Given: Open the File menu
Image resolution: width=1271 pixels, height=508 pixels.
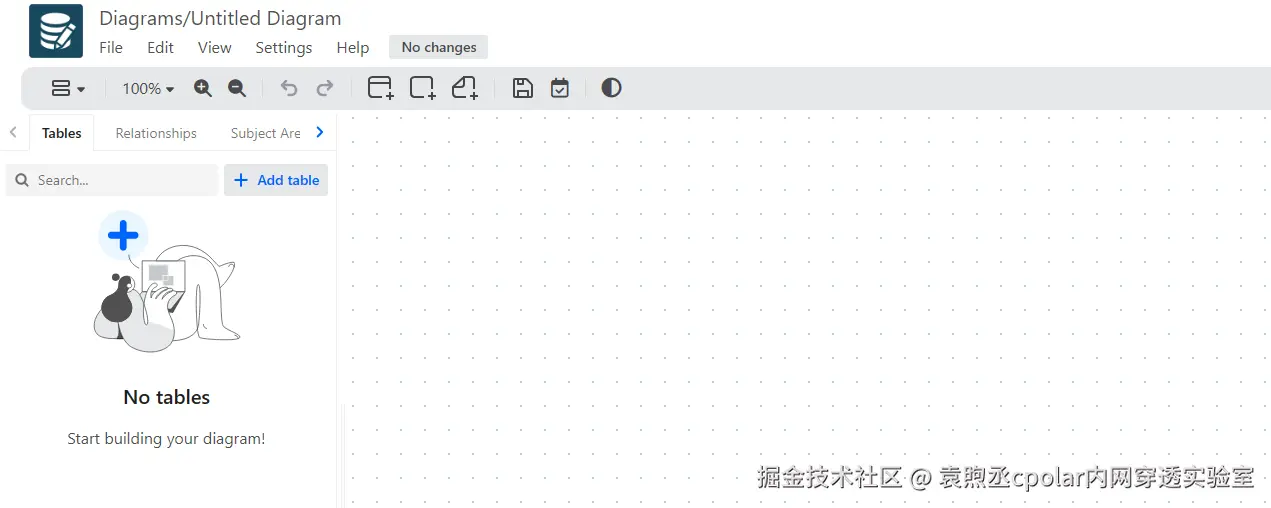Looking at the screenshot, I should (x=111, y=47).
